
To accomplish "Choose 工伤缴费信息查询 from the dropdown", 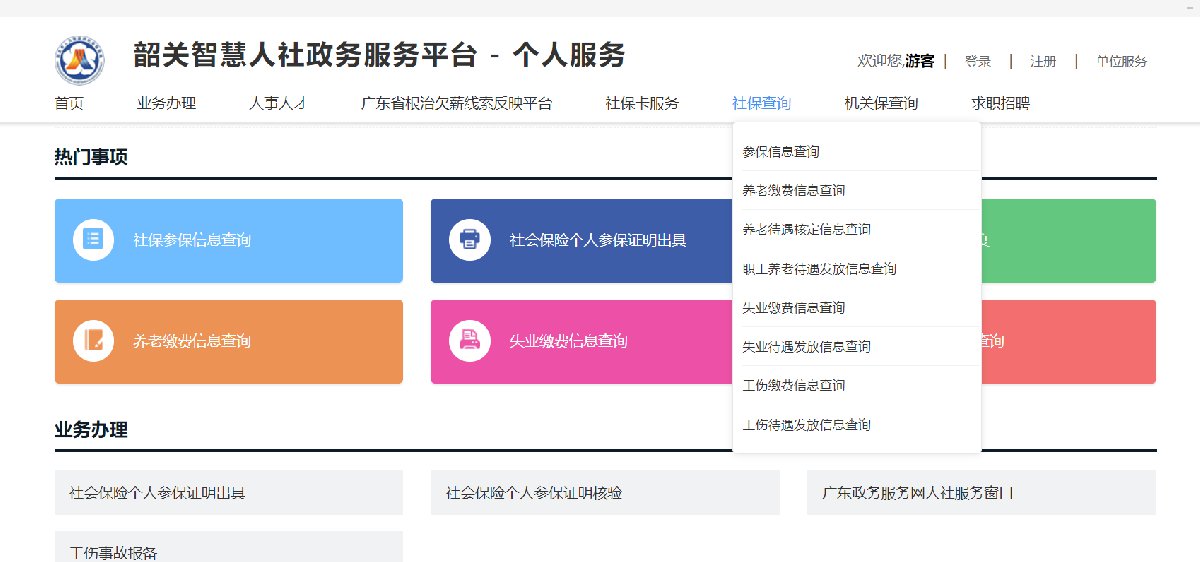I will (794, 386).
